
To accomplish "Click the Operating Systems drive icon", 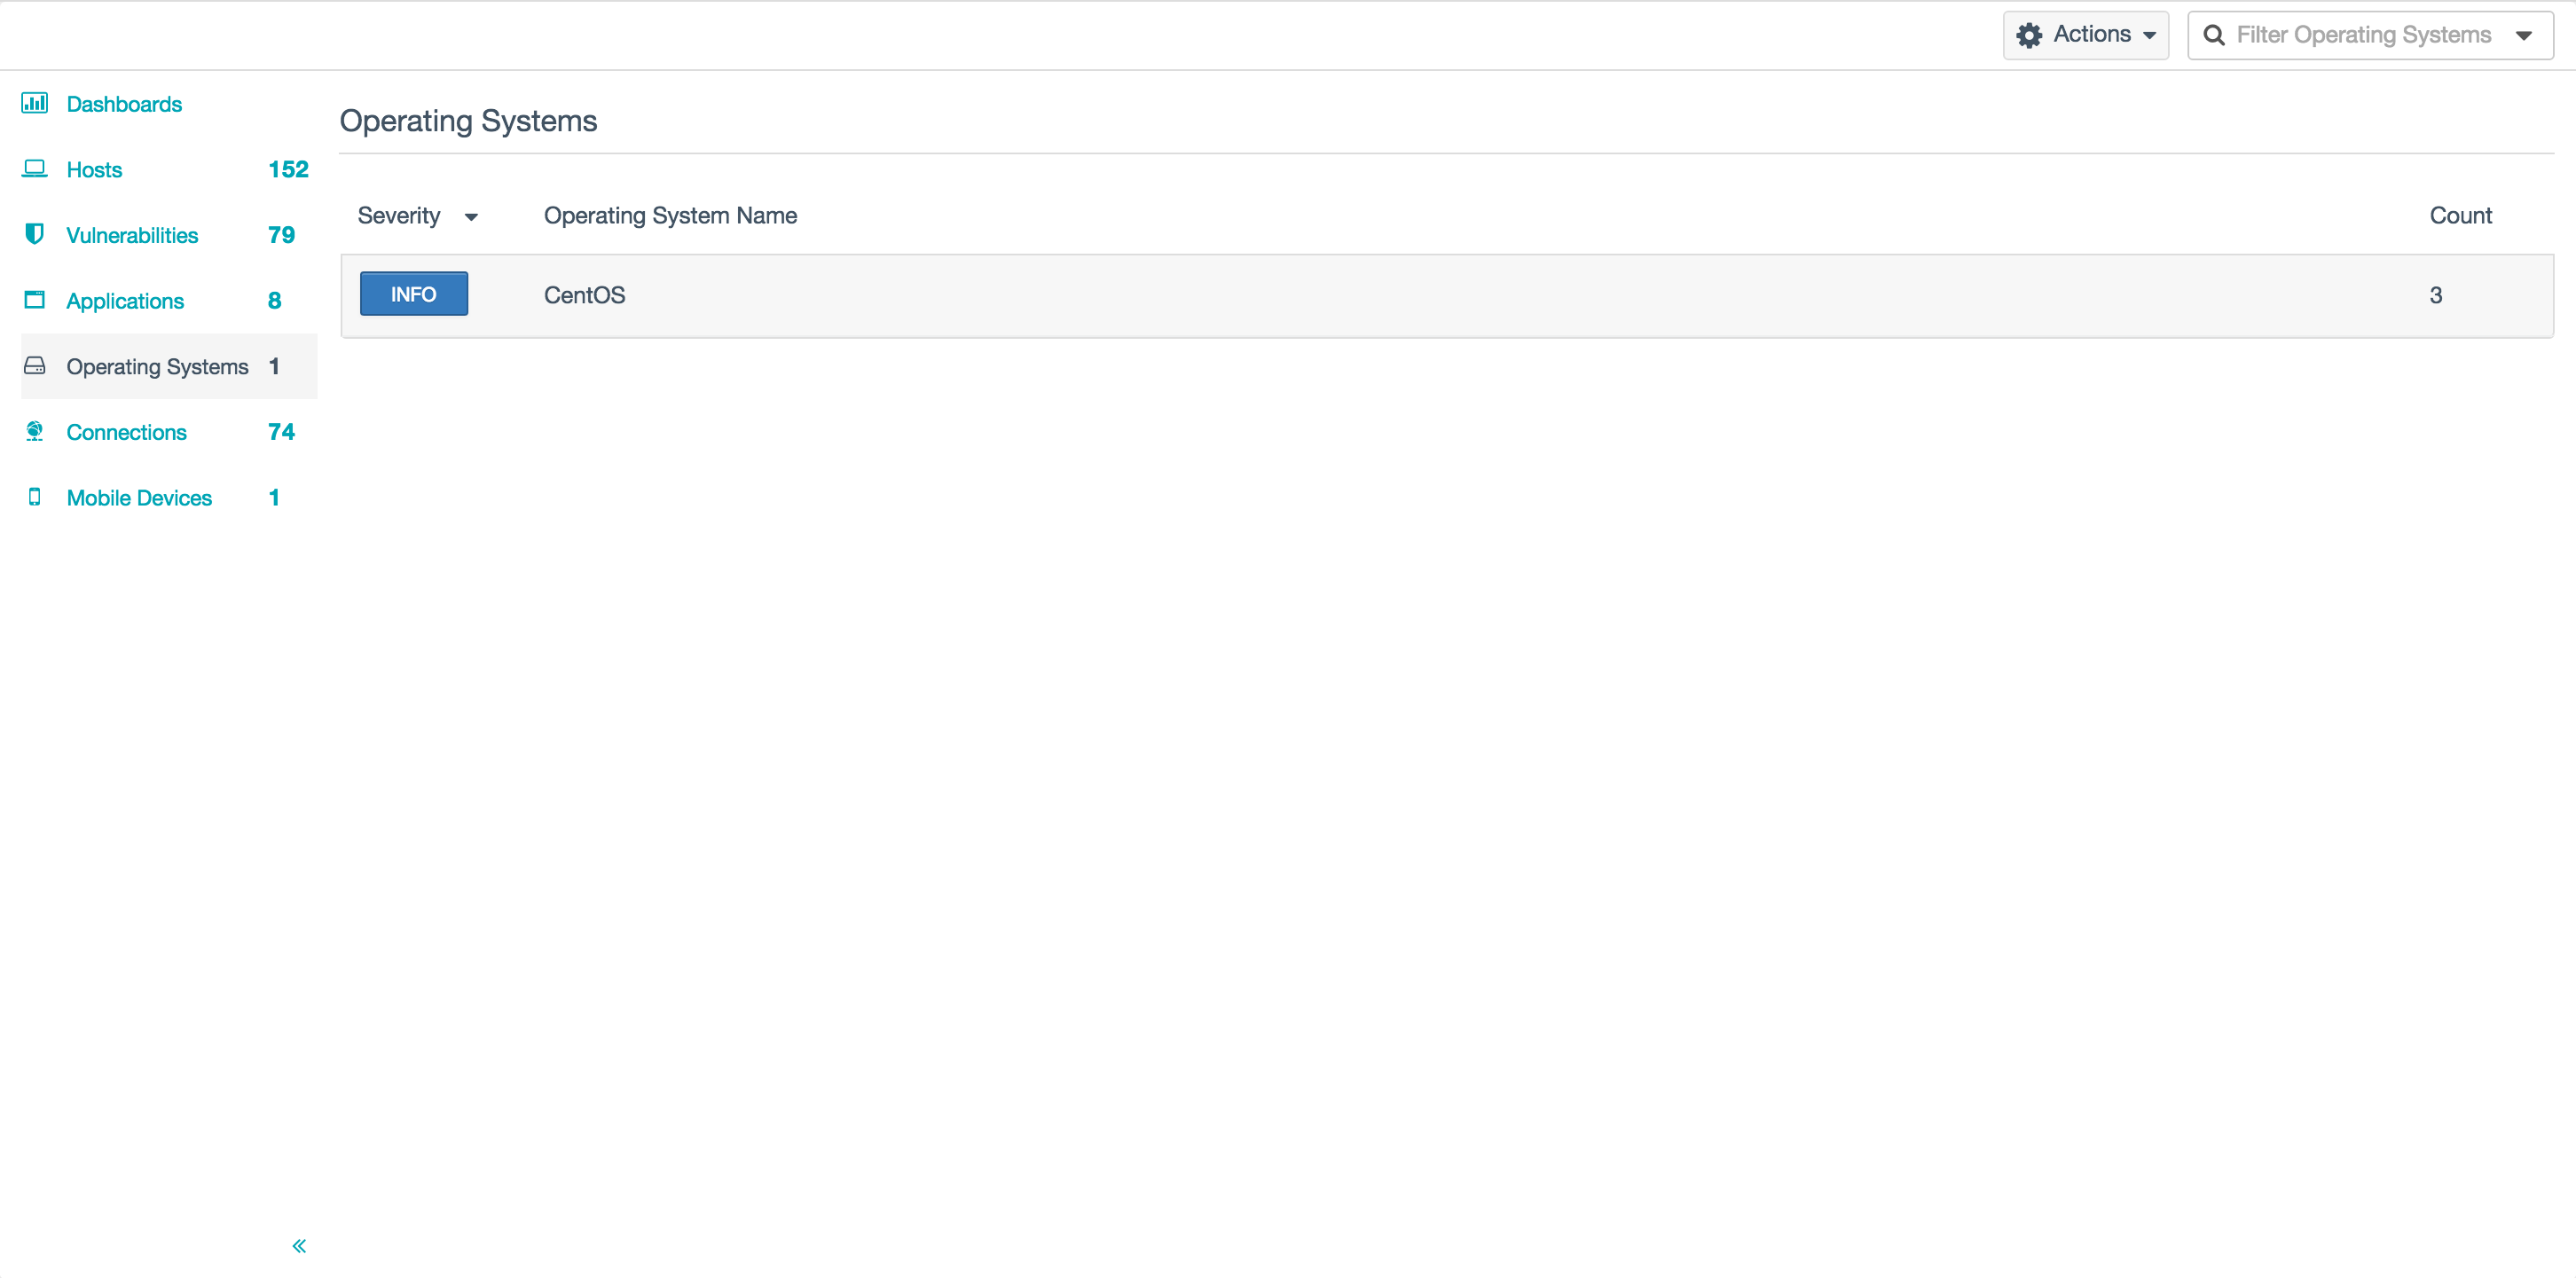I will [34, 366].
